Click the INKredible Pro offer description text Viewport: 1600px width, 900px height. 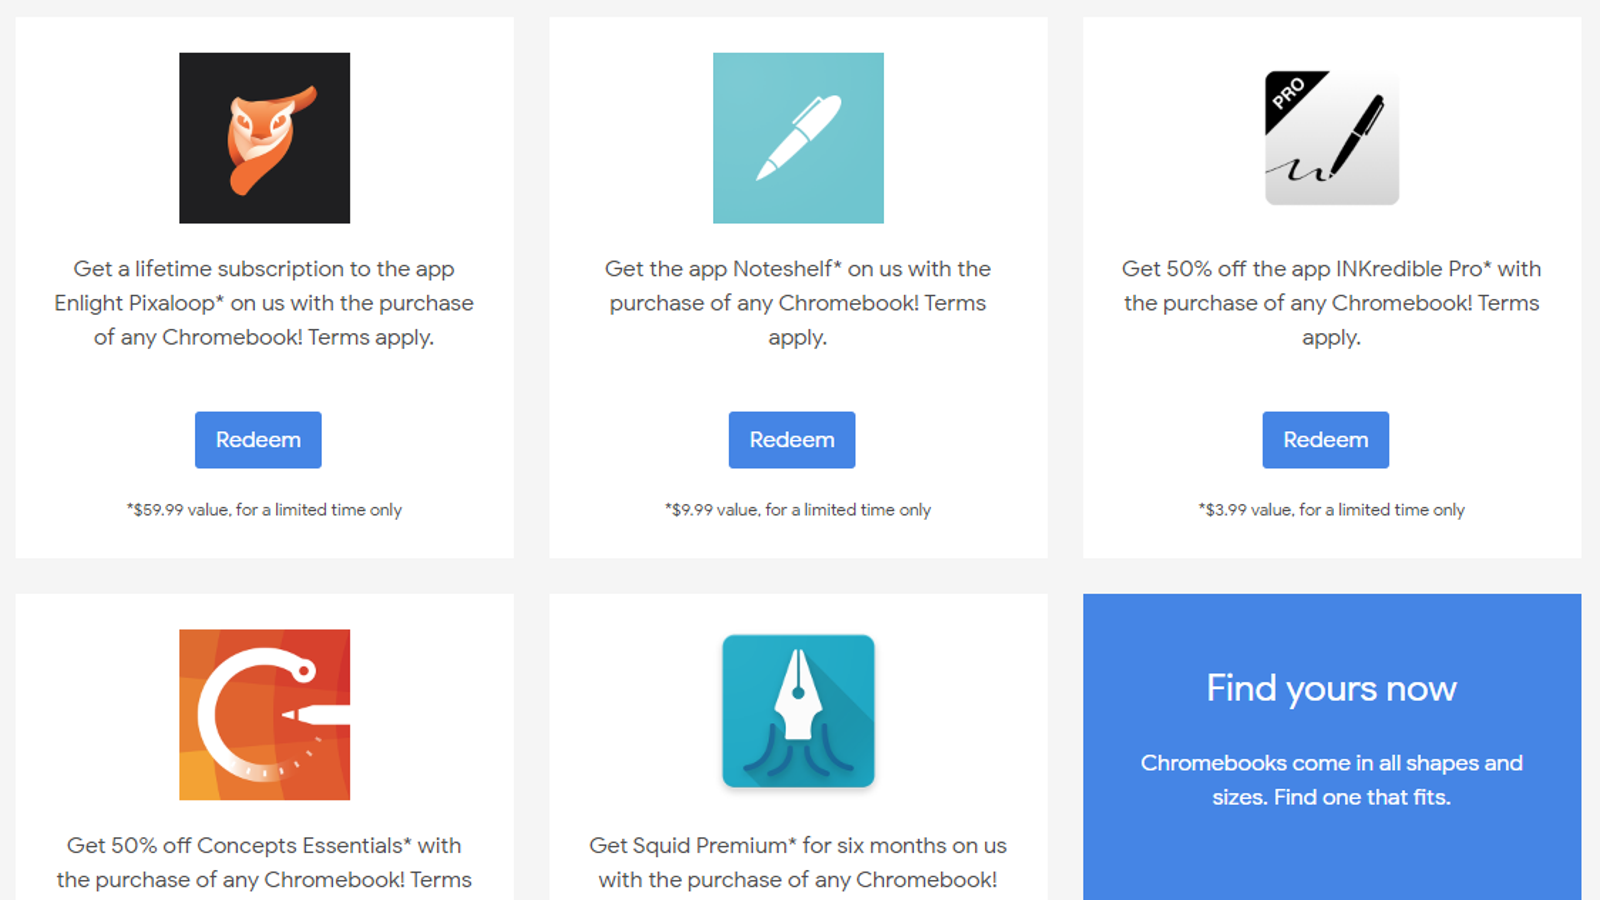tap(1331, 303)
